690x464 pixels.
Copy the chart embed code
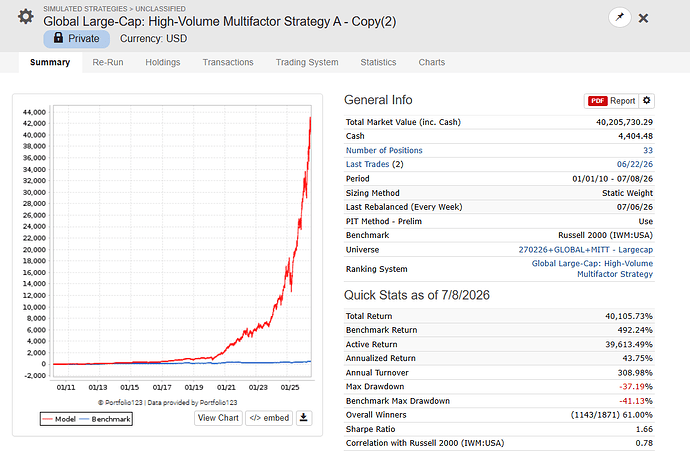click(269, 418)
